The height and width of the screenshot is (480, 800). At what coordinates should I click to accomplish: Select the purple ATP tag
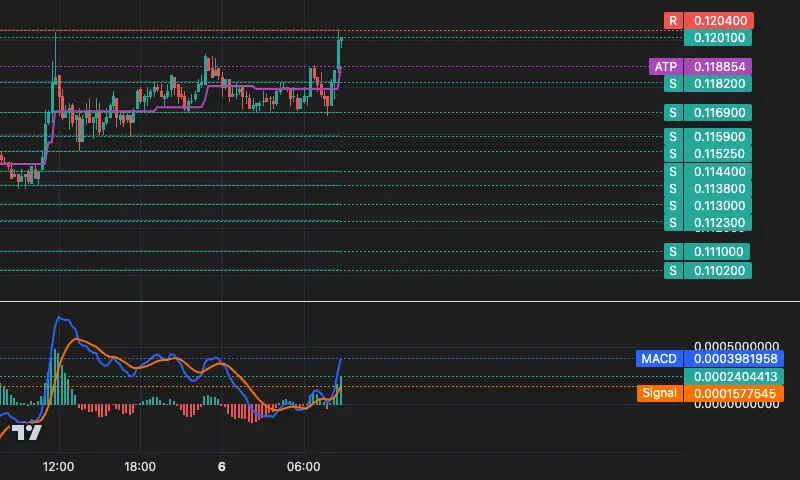pos(666,67)
